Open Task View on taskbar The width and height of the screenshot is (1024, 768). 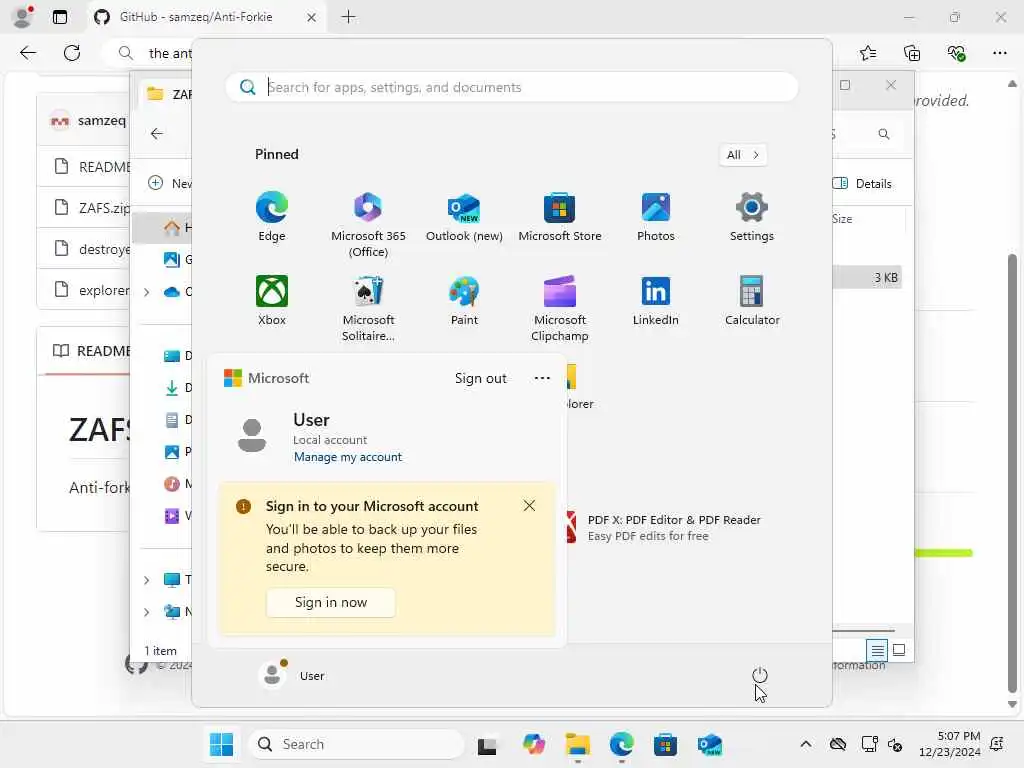coord(487,745)
